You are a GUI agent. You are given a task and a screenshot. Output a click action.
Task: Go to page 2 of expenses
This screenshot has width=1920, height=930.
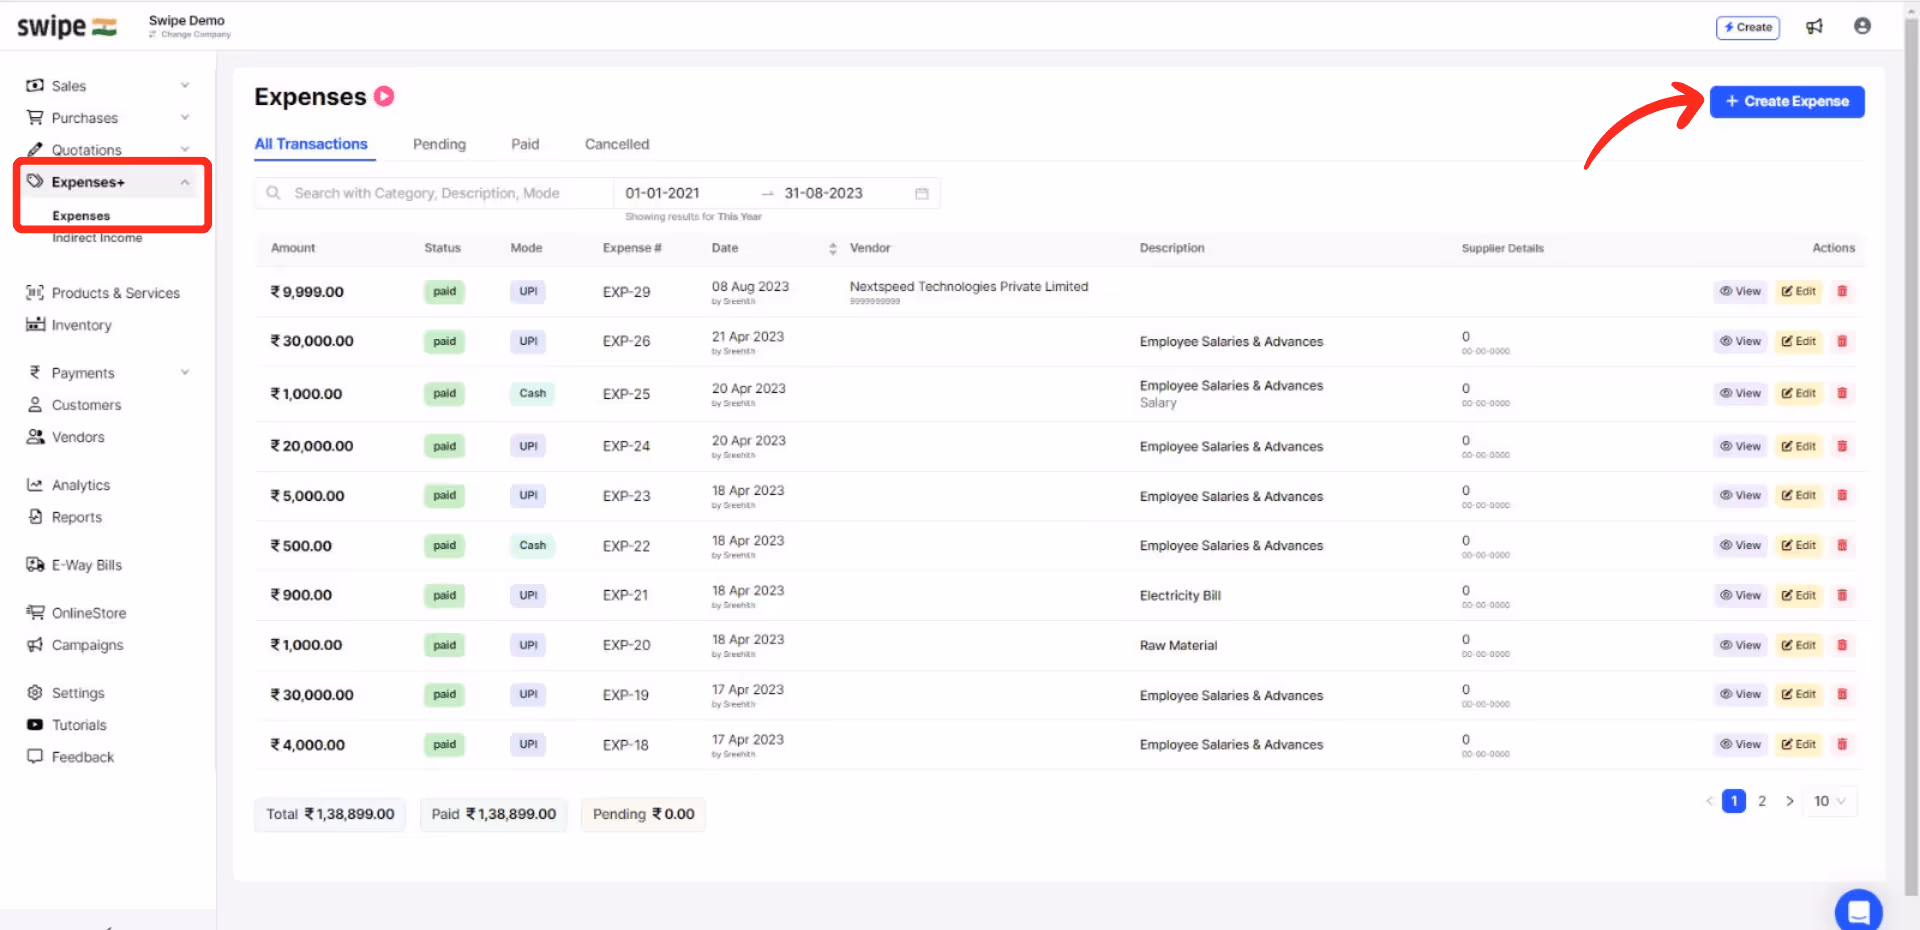click(x=1762, y=802)
